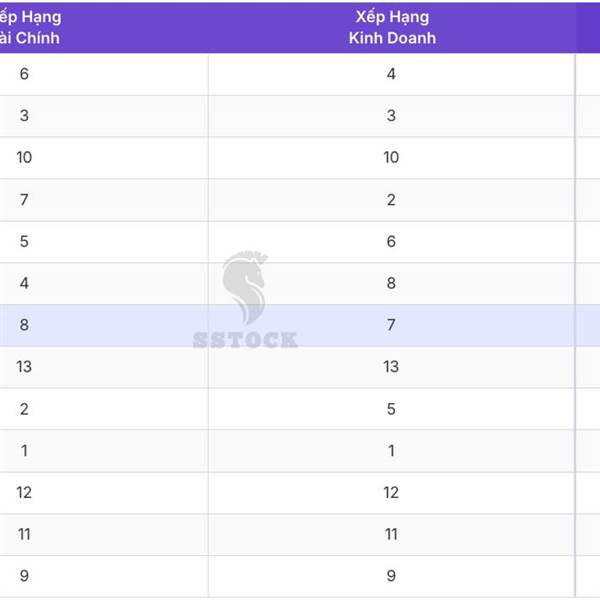Select value 4 in Kinh Doanh column
Screen dimensions: 600x600
tap(391, 74)
